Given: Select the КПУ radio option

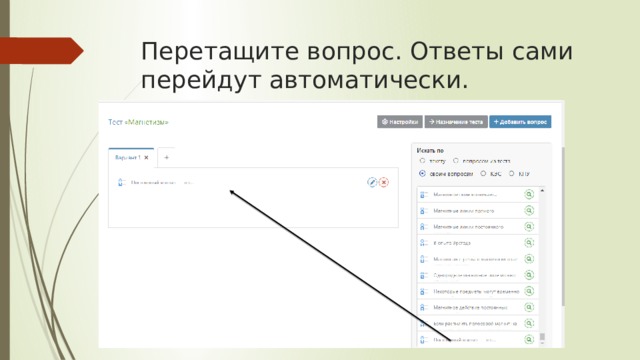Looking at the screenshot, I should [x=511, y=173].
